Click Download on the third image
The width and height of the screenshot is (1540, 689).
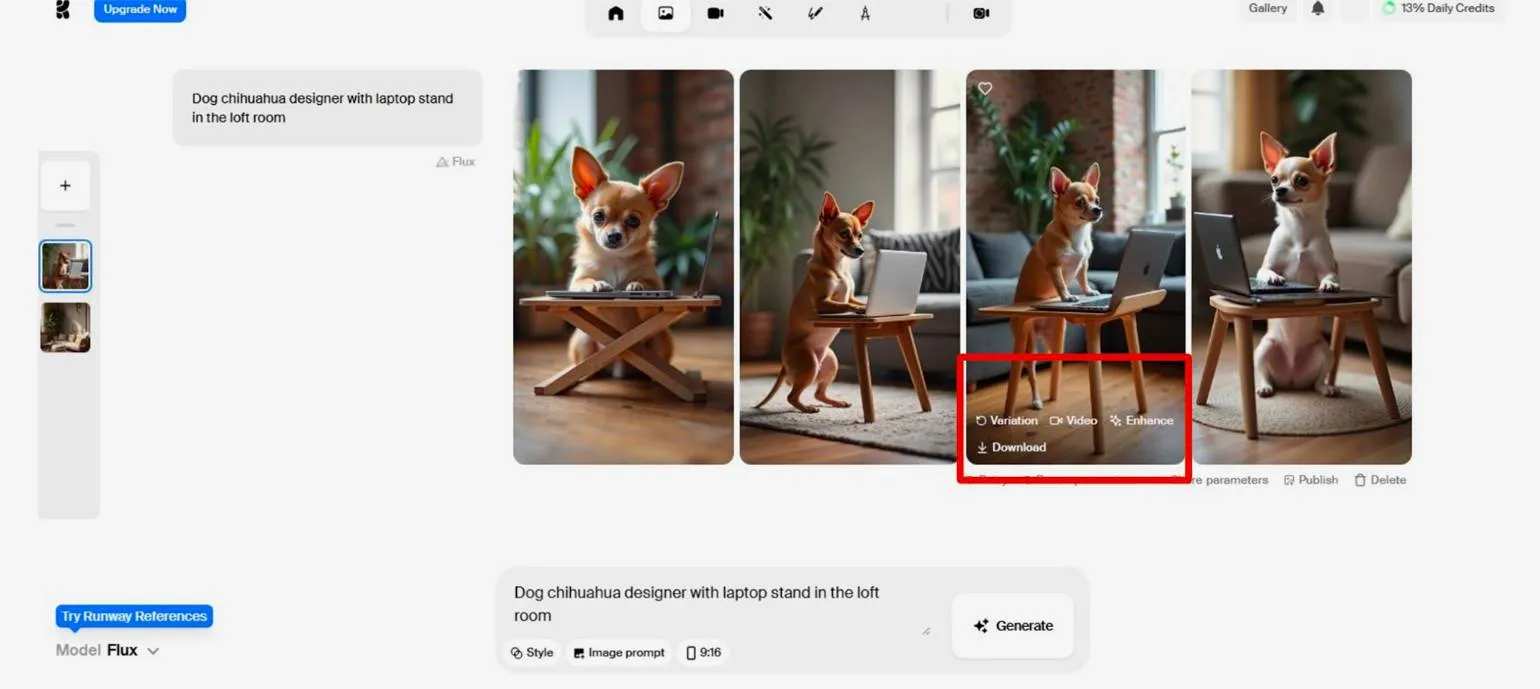click(x=1011, y=448)
